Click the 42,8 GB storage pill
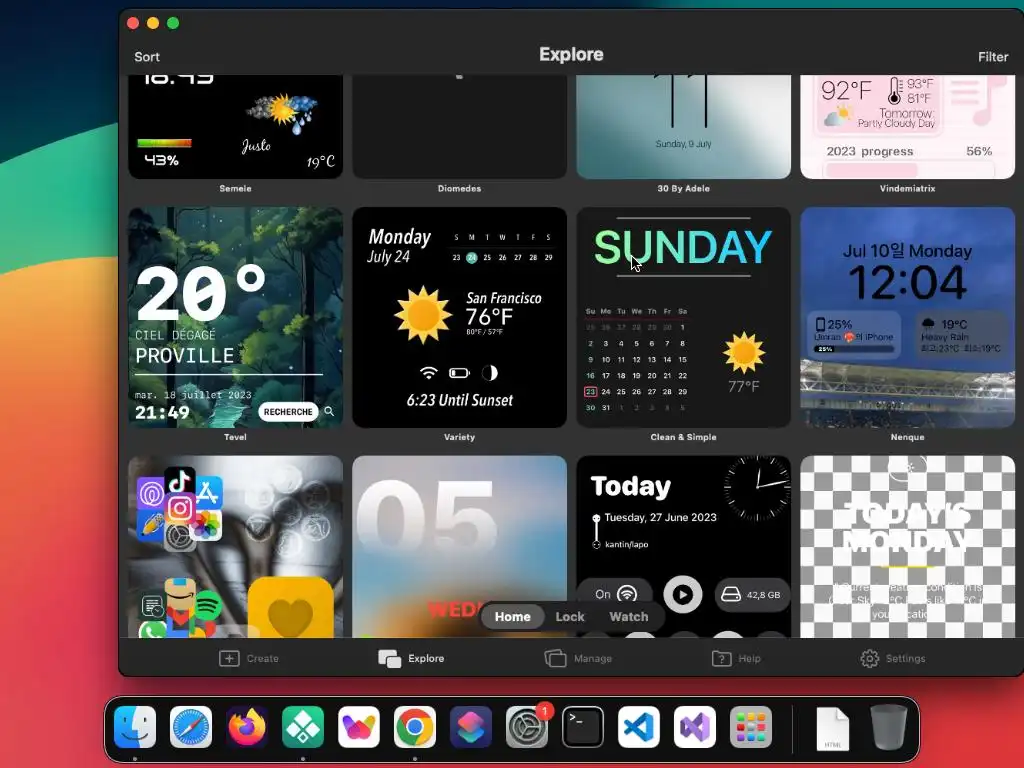1024x768 pixels. point(752,595)
